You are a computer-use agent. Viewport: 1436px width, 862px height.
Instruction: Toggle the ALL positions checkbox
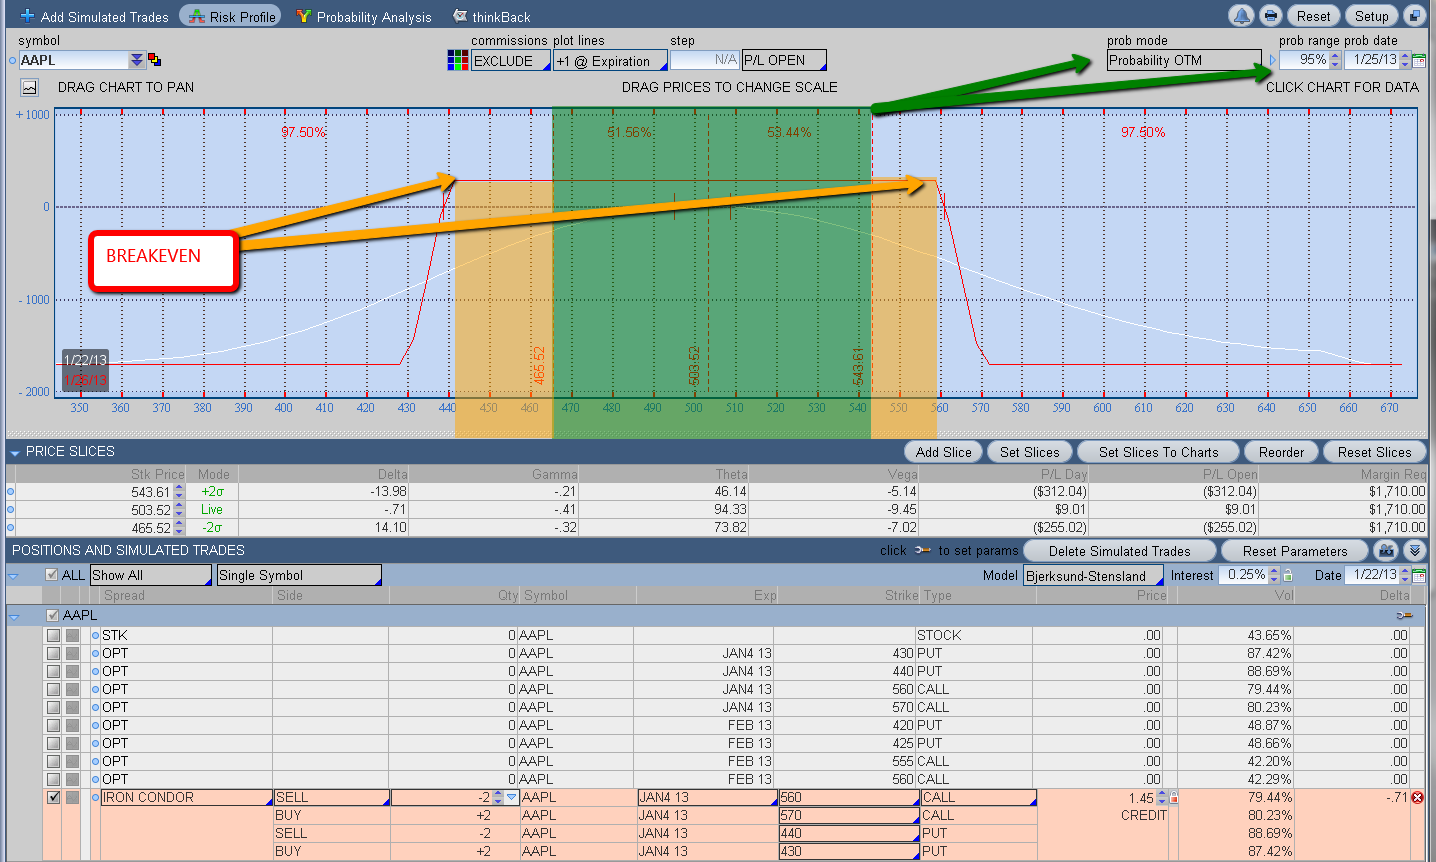click(52, 575)
